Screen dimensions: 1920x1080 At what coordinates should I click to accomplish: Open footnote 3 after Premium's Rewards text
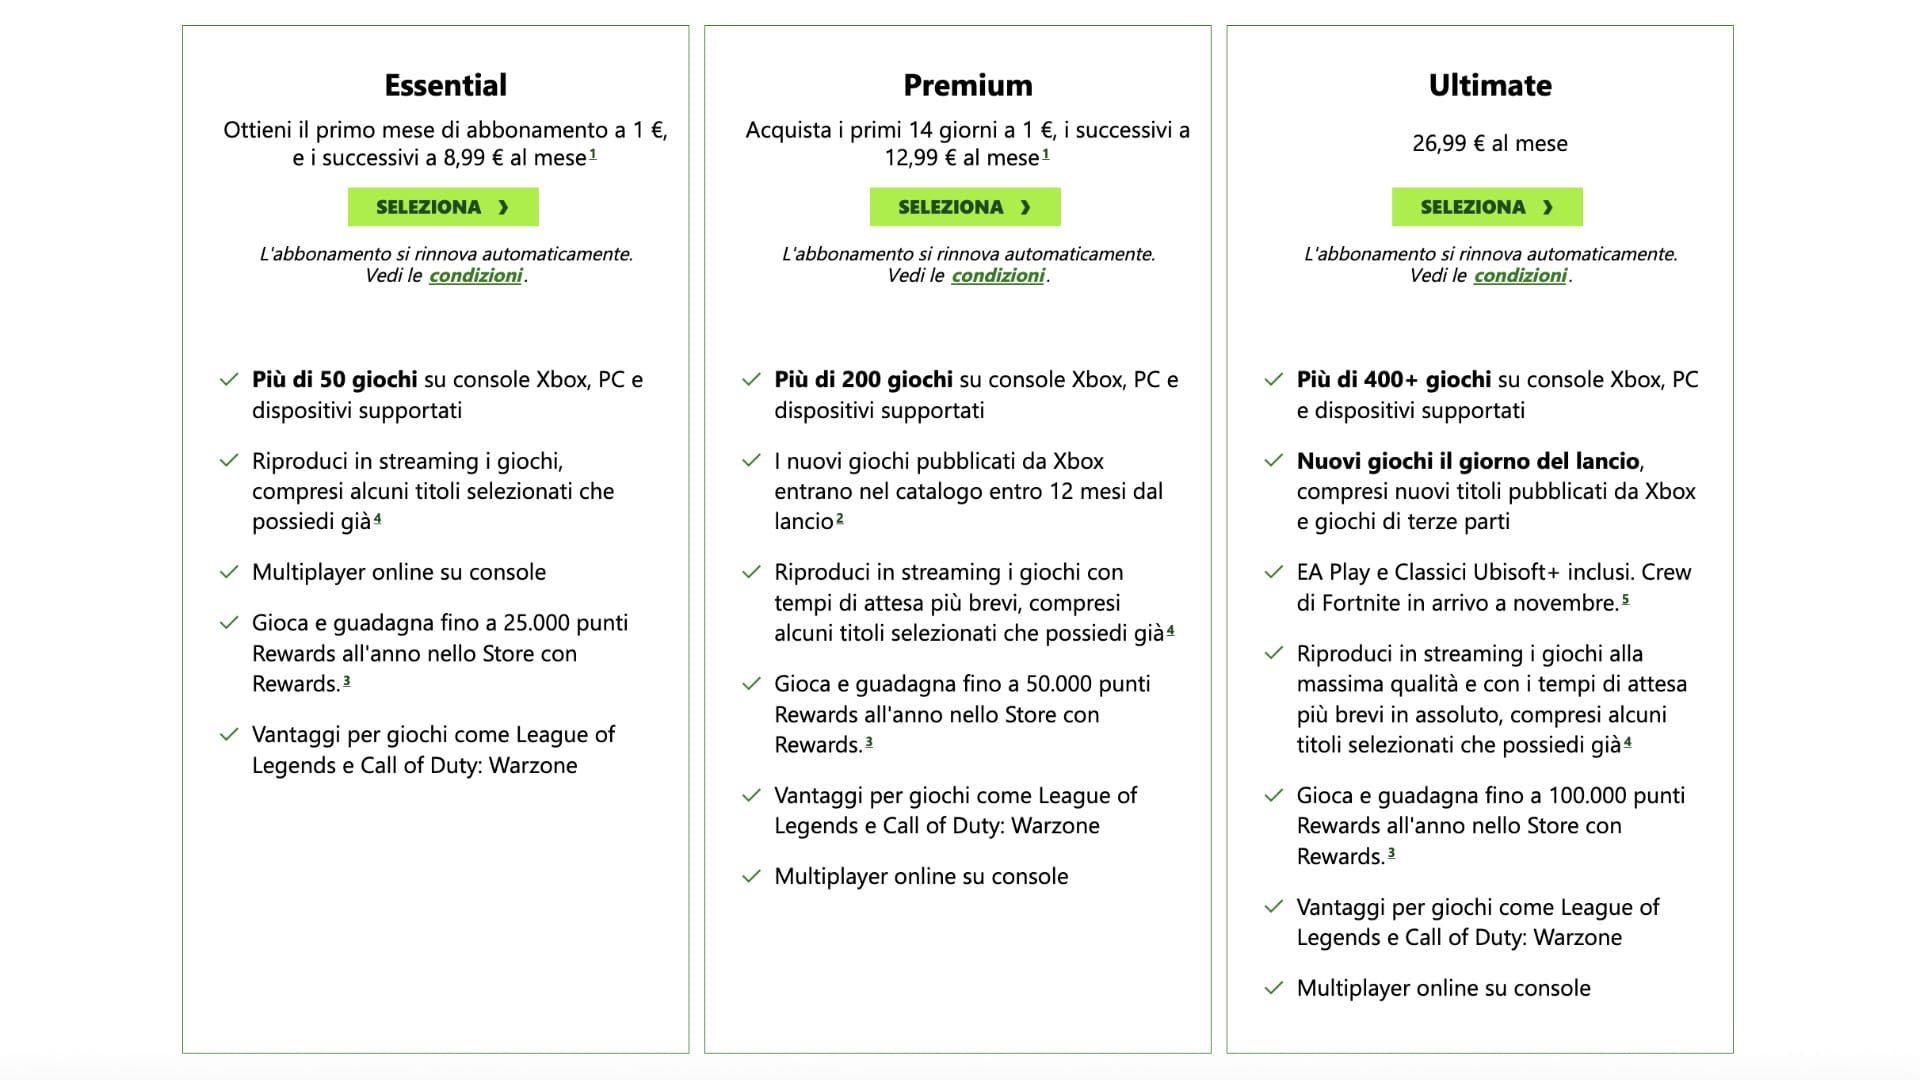(x=869, y=741)
